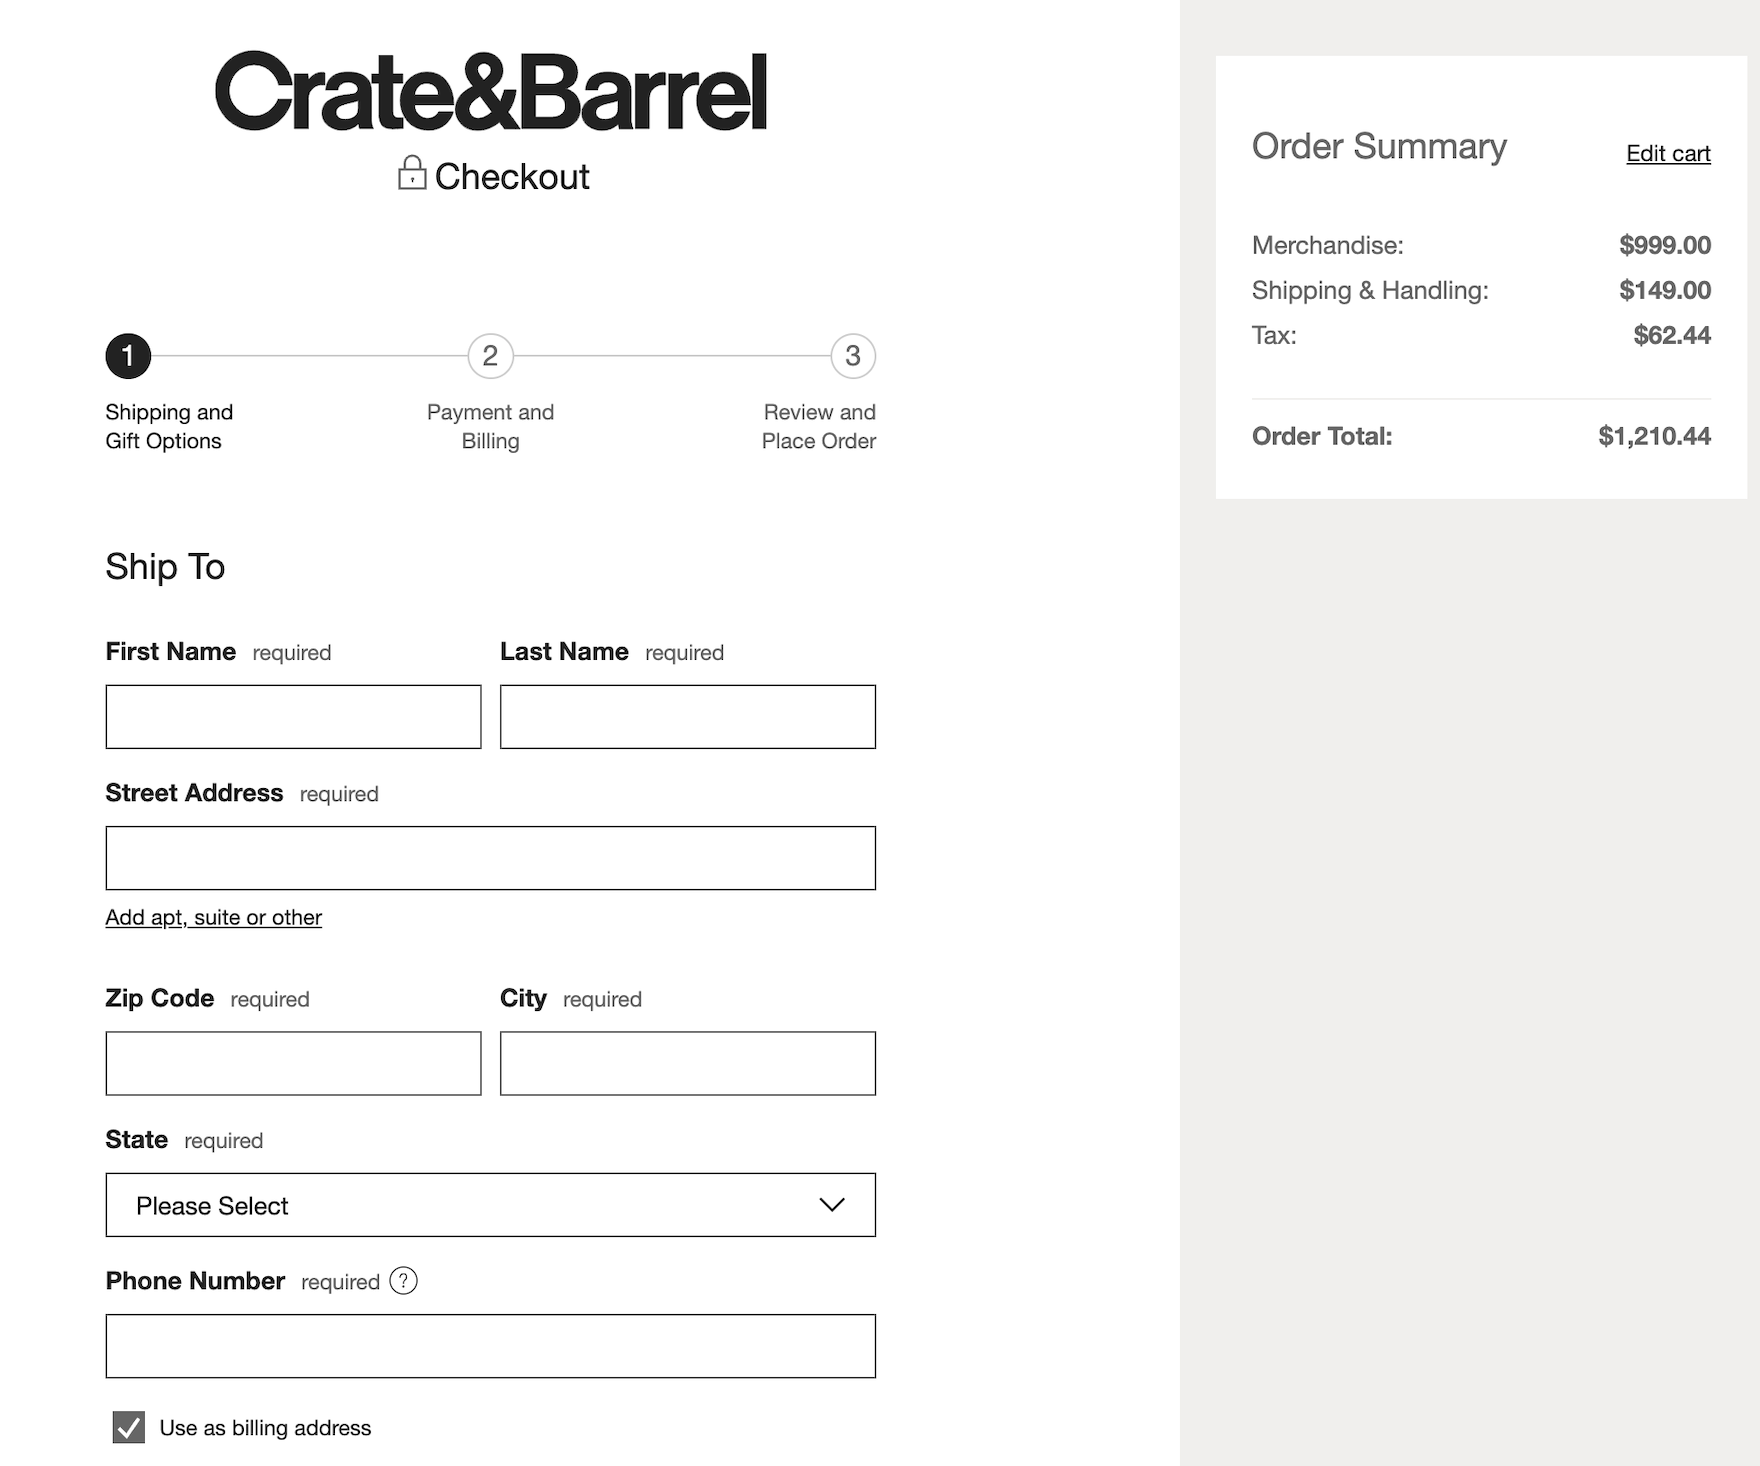Screen dimensions: 1760x1466
Task: Click the phone number help question-mark icon
Action: tap(403, 1281)
